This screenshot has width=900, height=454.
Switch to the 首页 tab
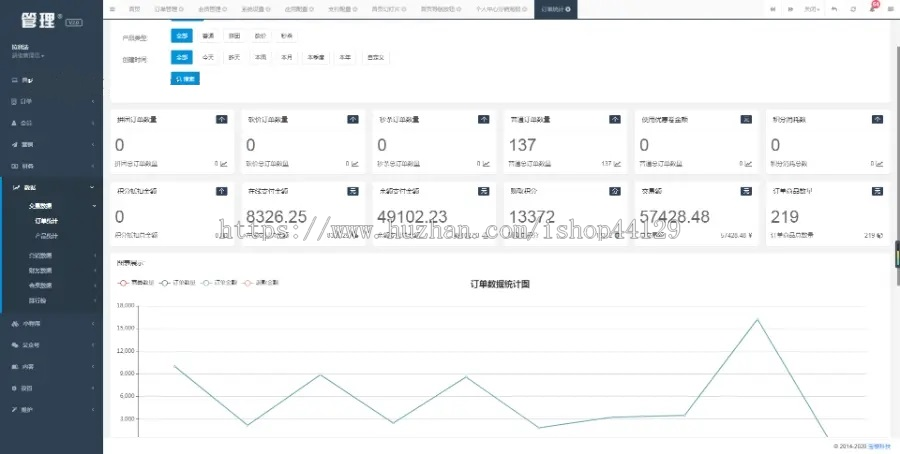(x=134, y=9)
